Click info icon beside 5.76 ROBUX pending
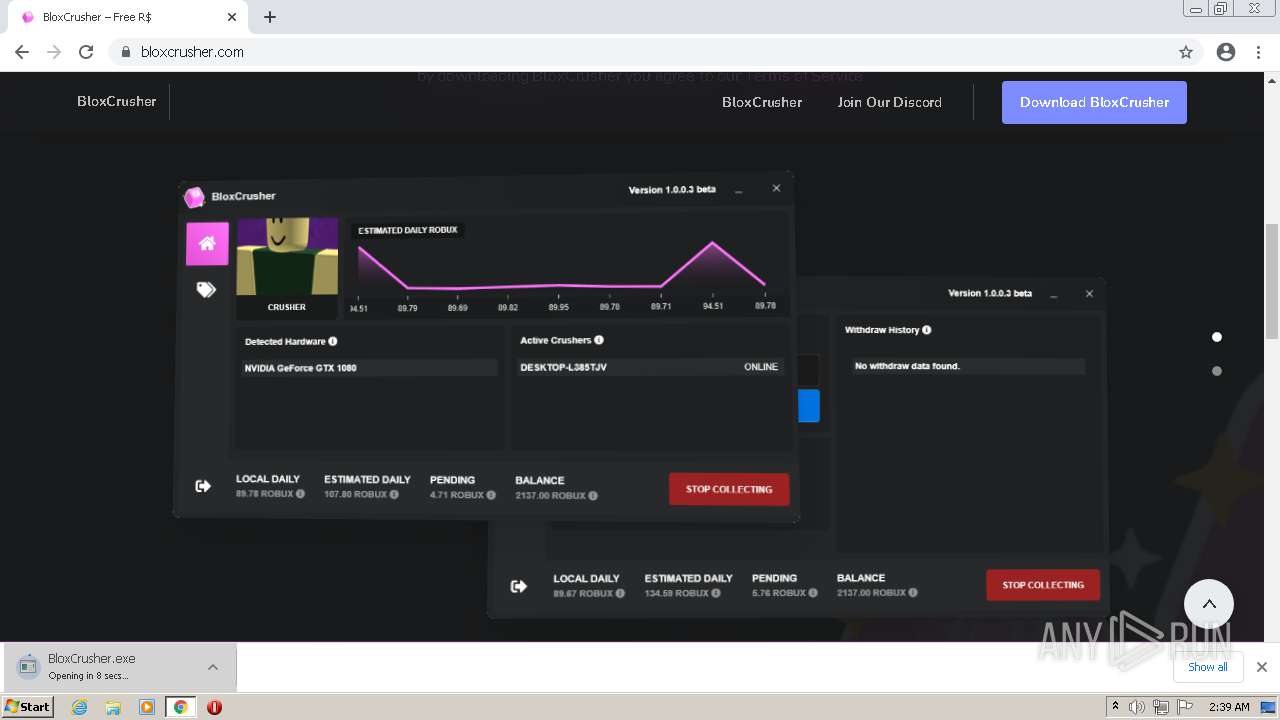This screenshot has height=720, width=1280. click(812, 593)
